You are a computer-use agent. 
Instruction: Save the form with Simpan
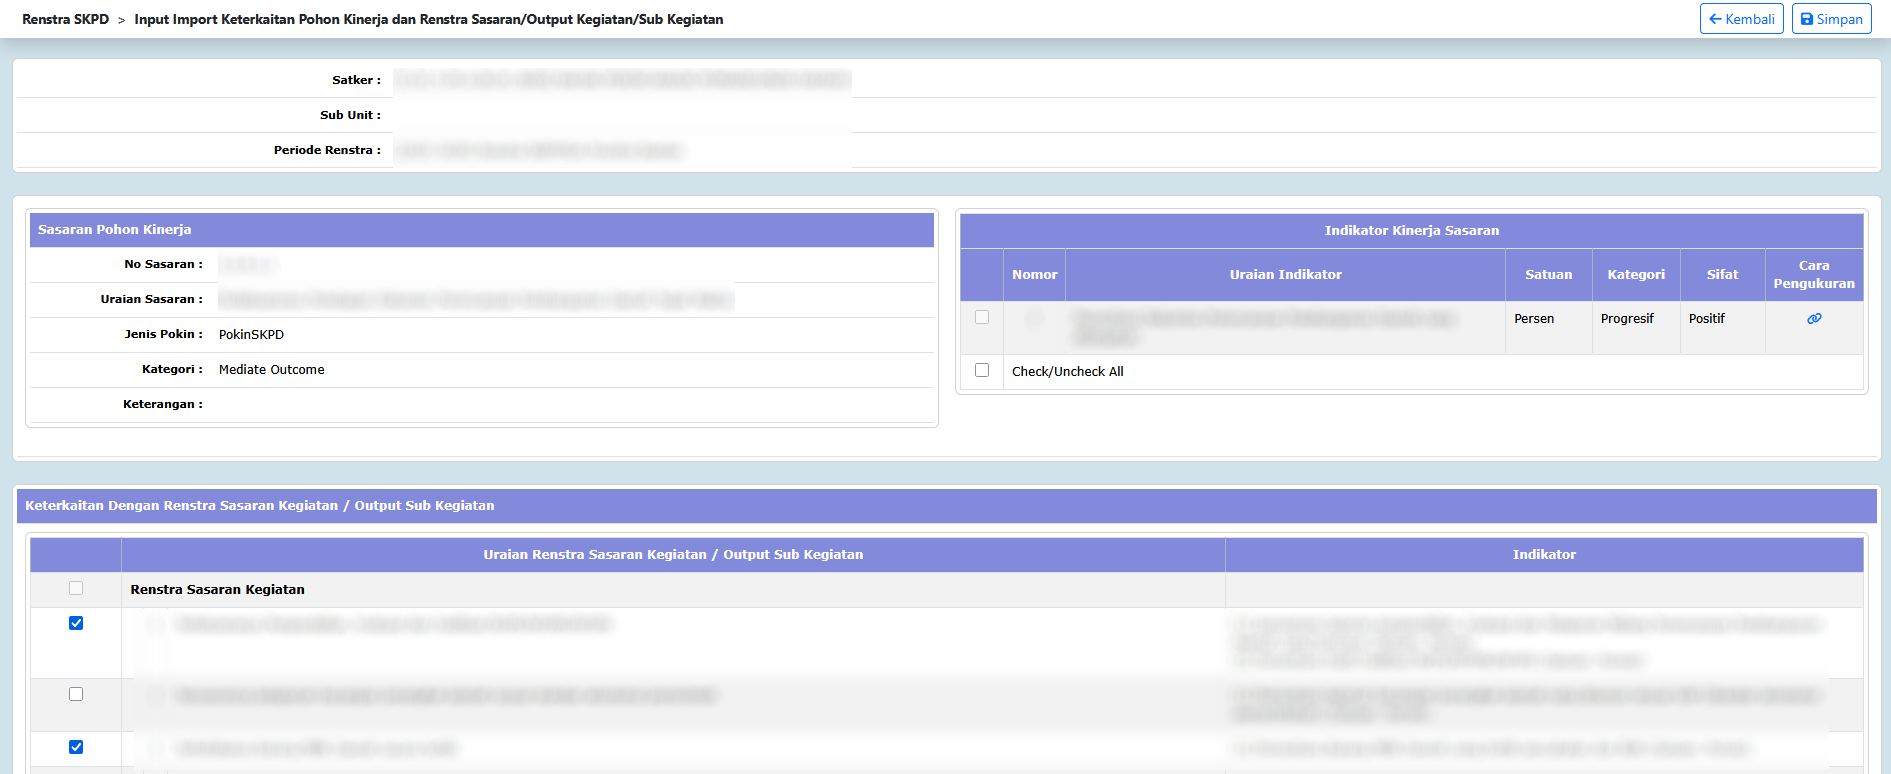tap(1831, 19)
